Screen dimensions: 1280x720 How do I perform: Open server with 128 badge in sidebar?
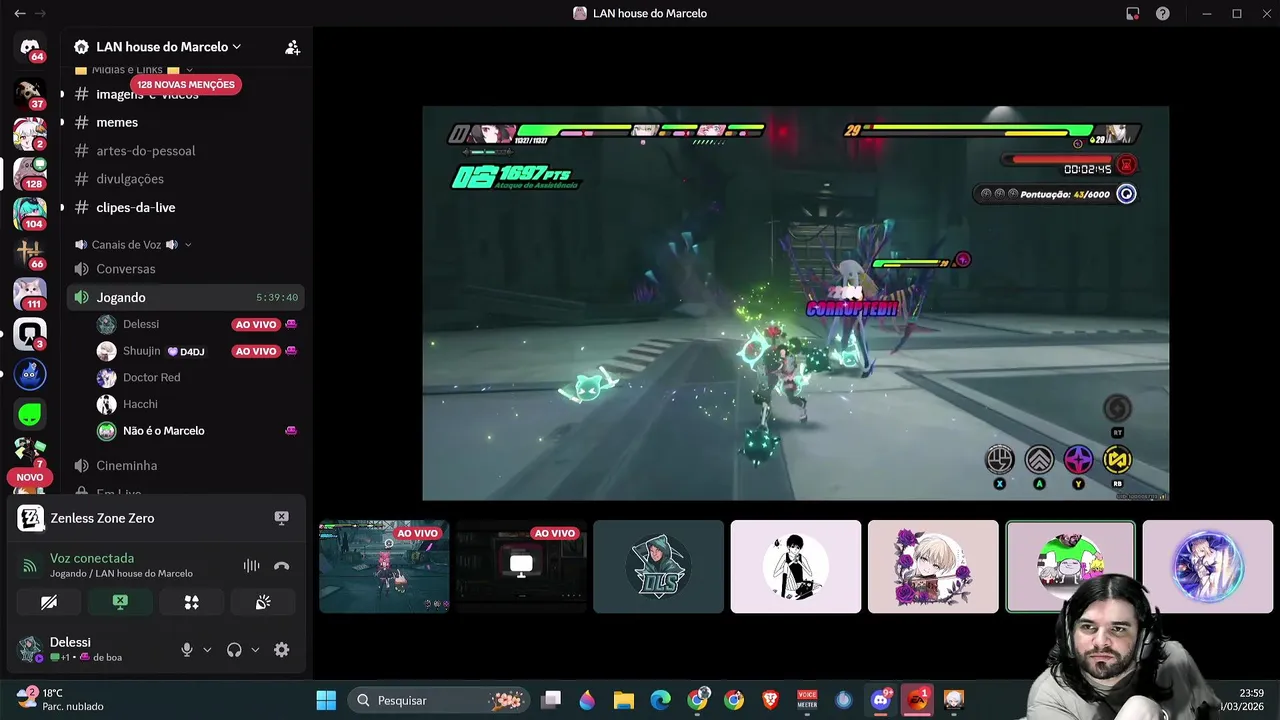tap(30, 173)
